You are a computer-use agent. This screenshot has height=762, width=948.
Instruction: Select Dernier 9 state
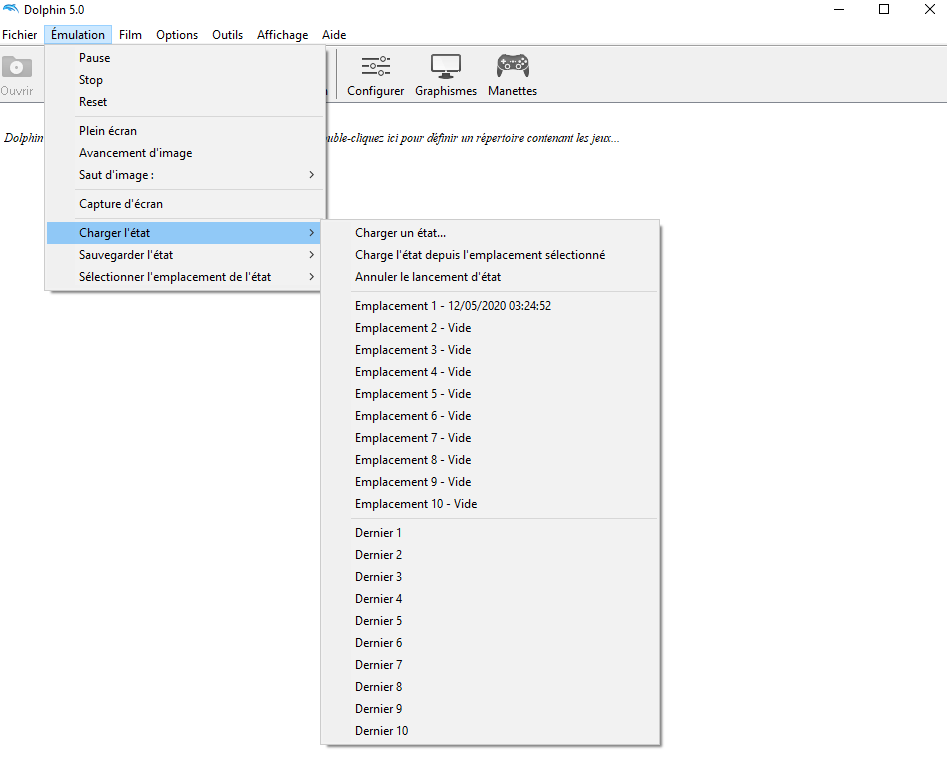[x=490, y=709]
